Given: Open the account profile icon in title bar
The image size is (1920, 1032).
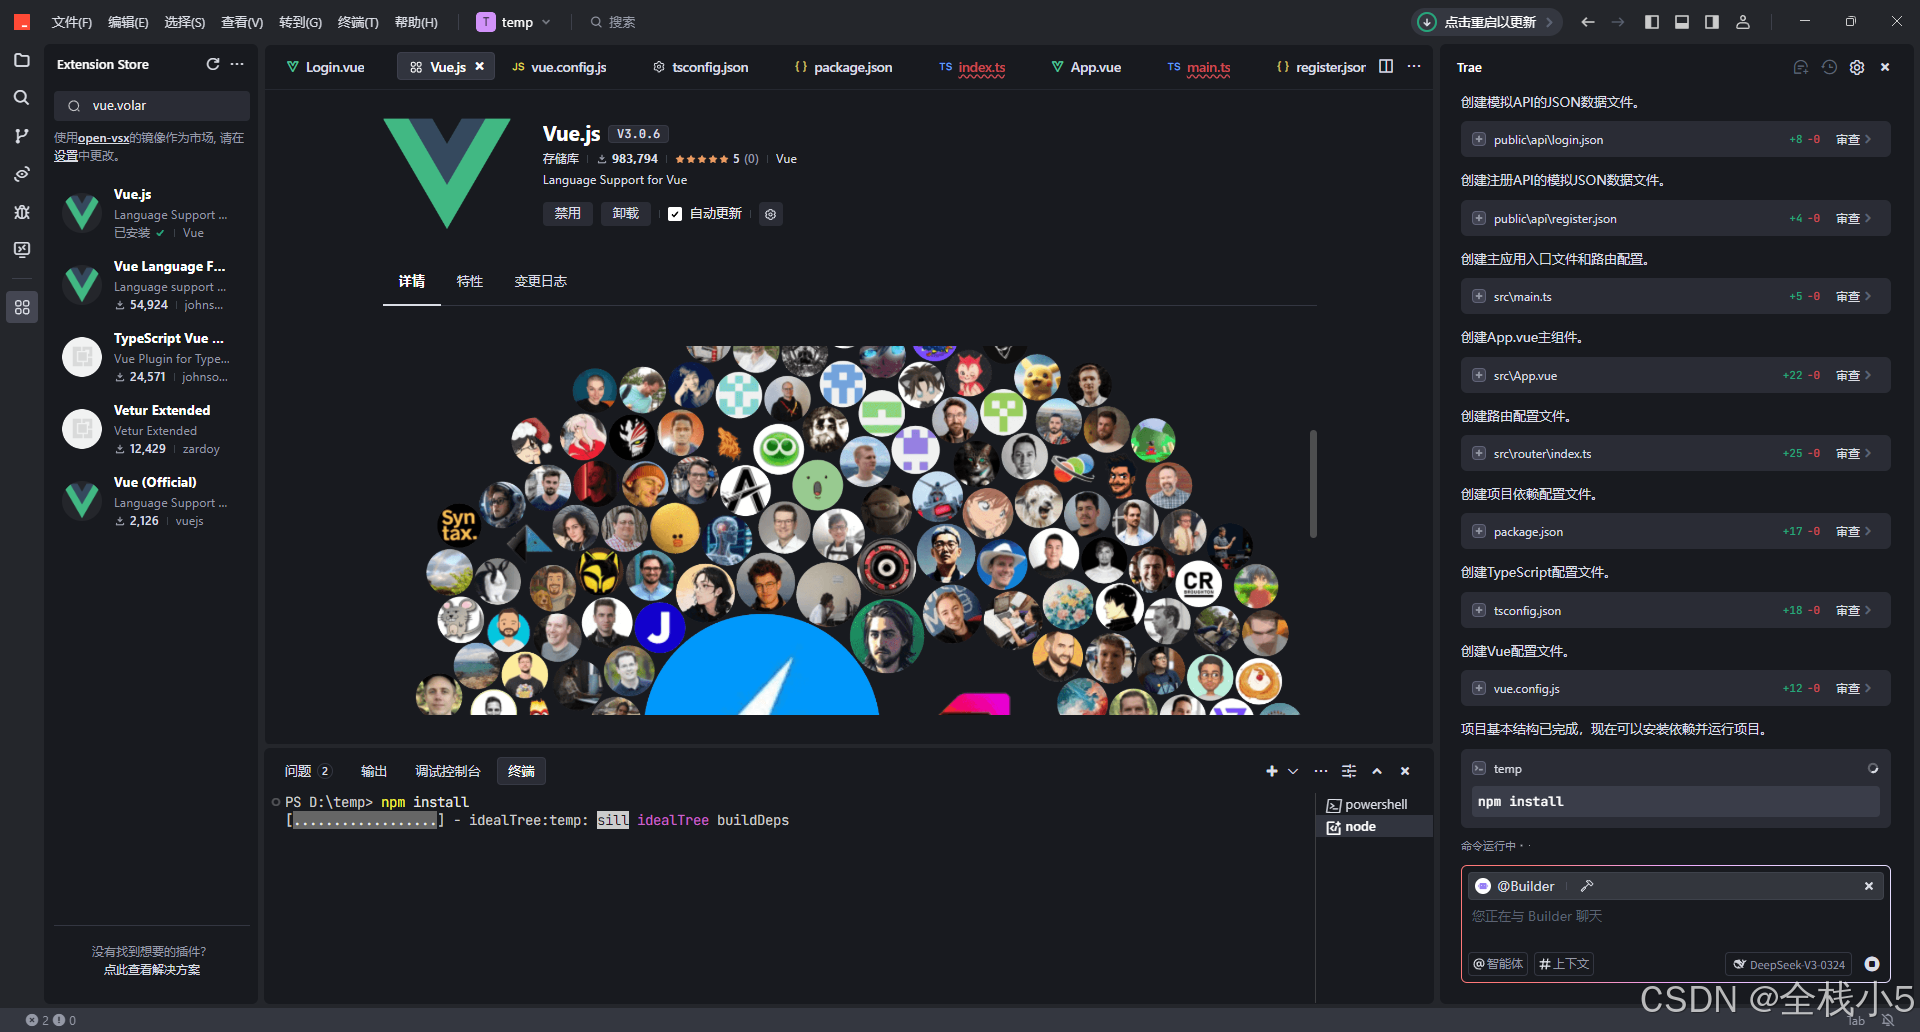Looking at the screenshot, I should coord(1743,22).
